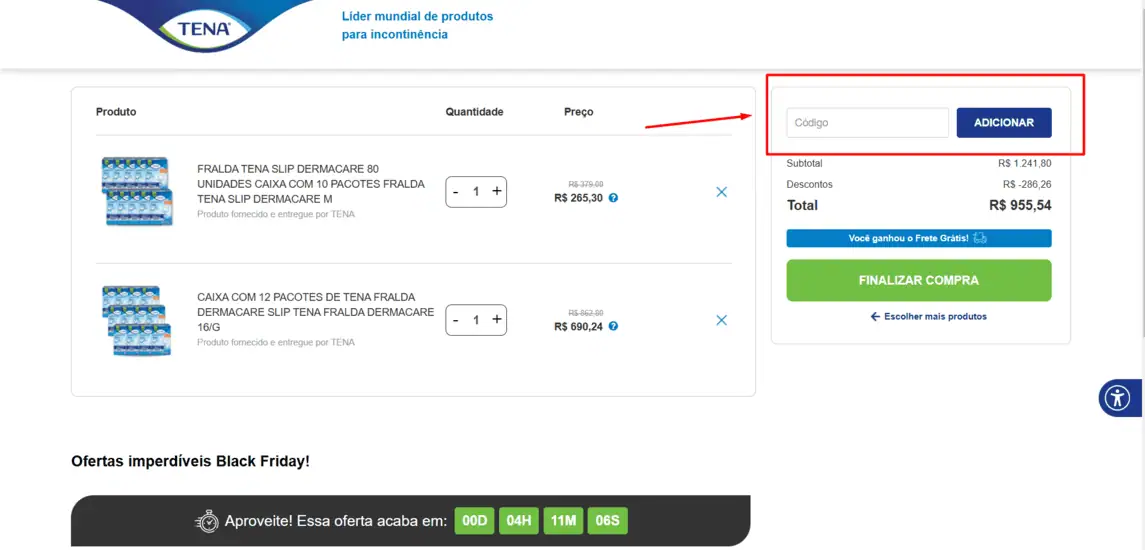Click the stopwatch icon in offer countdown
This screenshot has width=1145, height=550.
[x=207, y=521]
